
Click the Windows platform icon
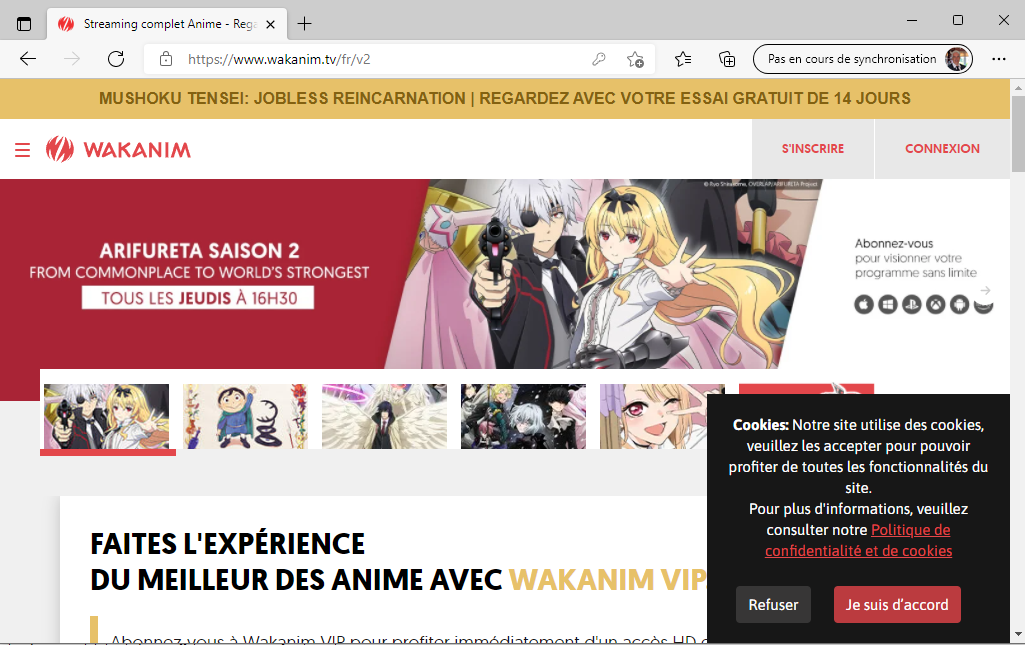pos(888,305)
